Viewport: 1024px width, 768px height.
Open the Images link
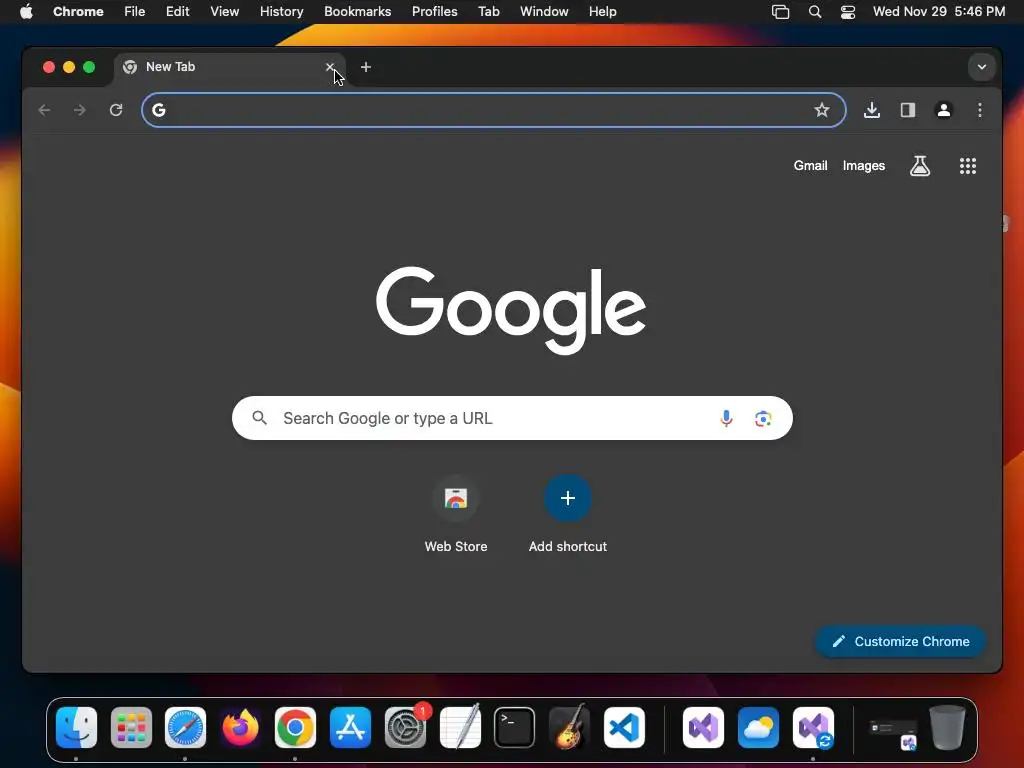863,166
